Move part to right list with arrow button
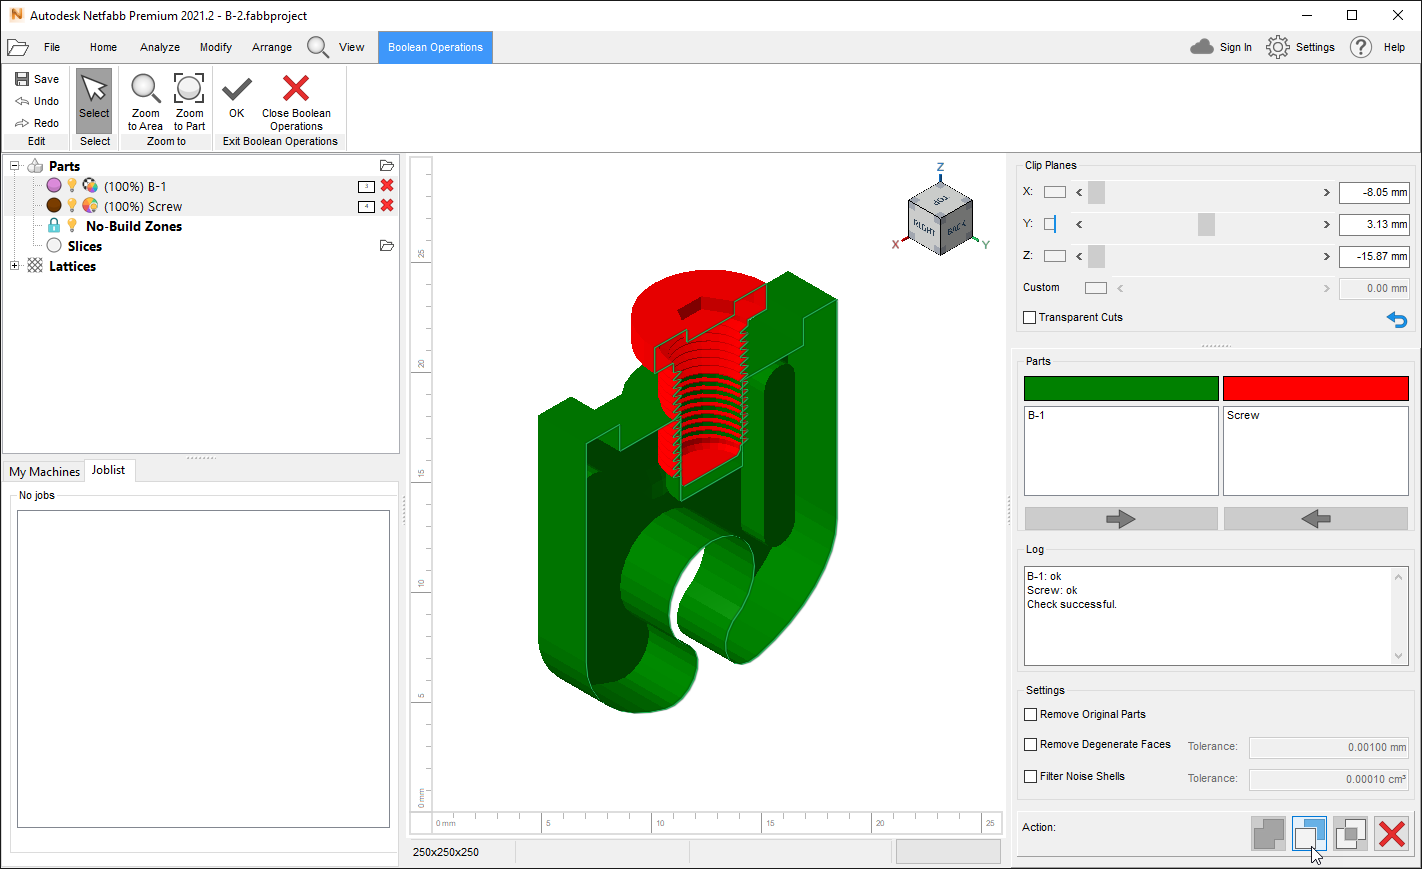The height and width of the screenshot is (869, 1422). tap(1121, 519)
